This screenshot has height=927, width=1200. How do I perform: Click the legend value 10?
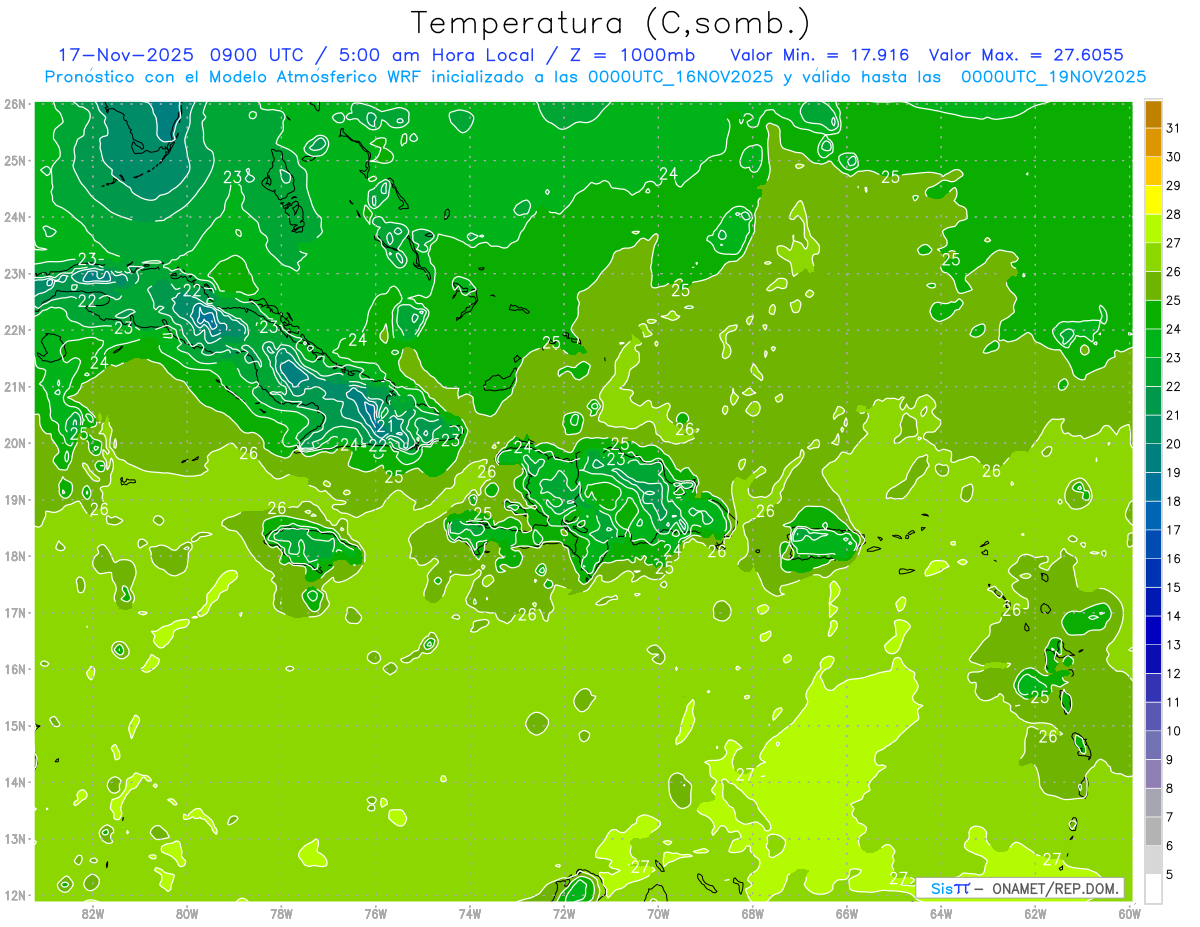[x=1174, y=731]
